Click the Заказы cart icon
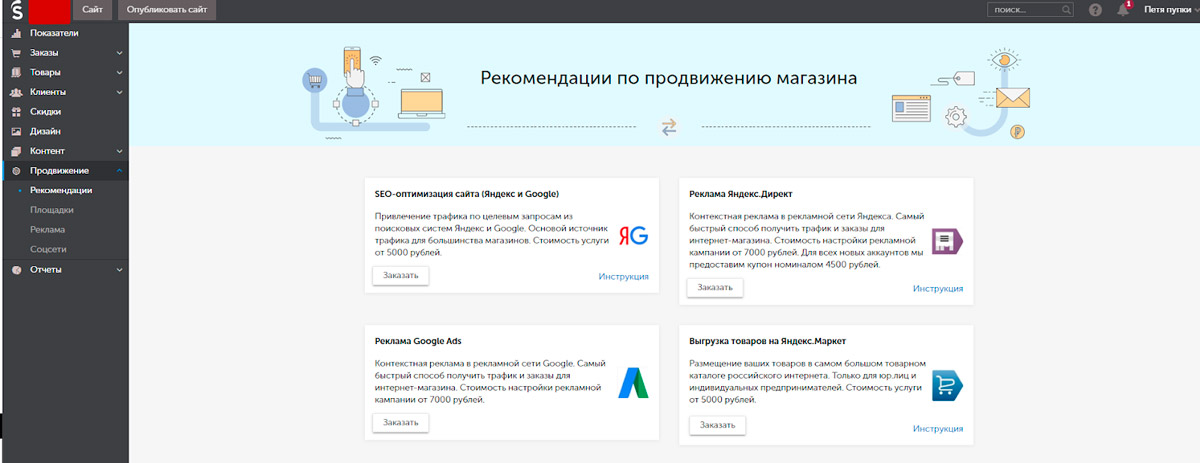The image size is (1200, 463). (x=16, y=52)
